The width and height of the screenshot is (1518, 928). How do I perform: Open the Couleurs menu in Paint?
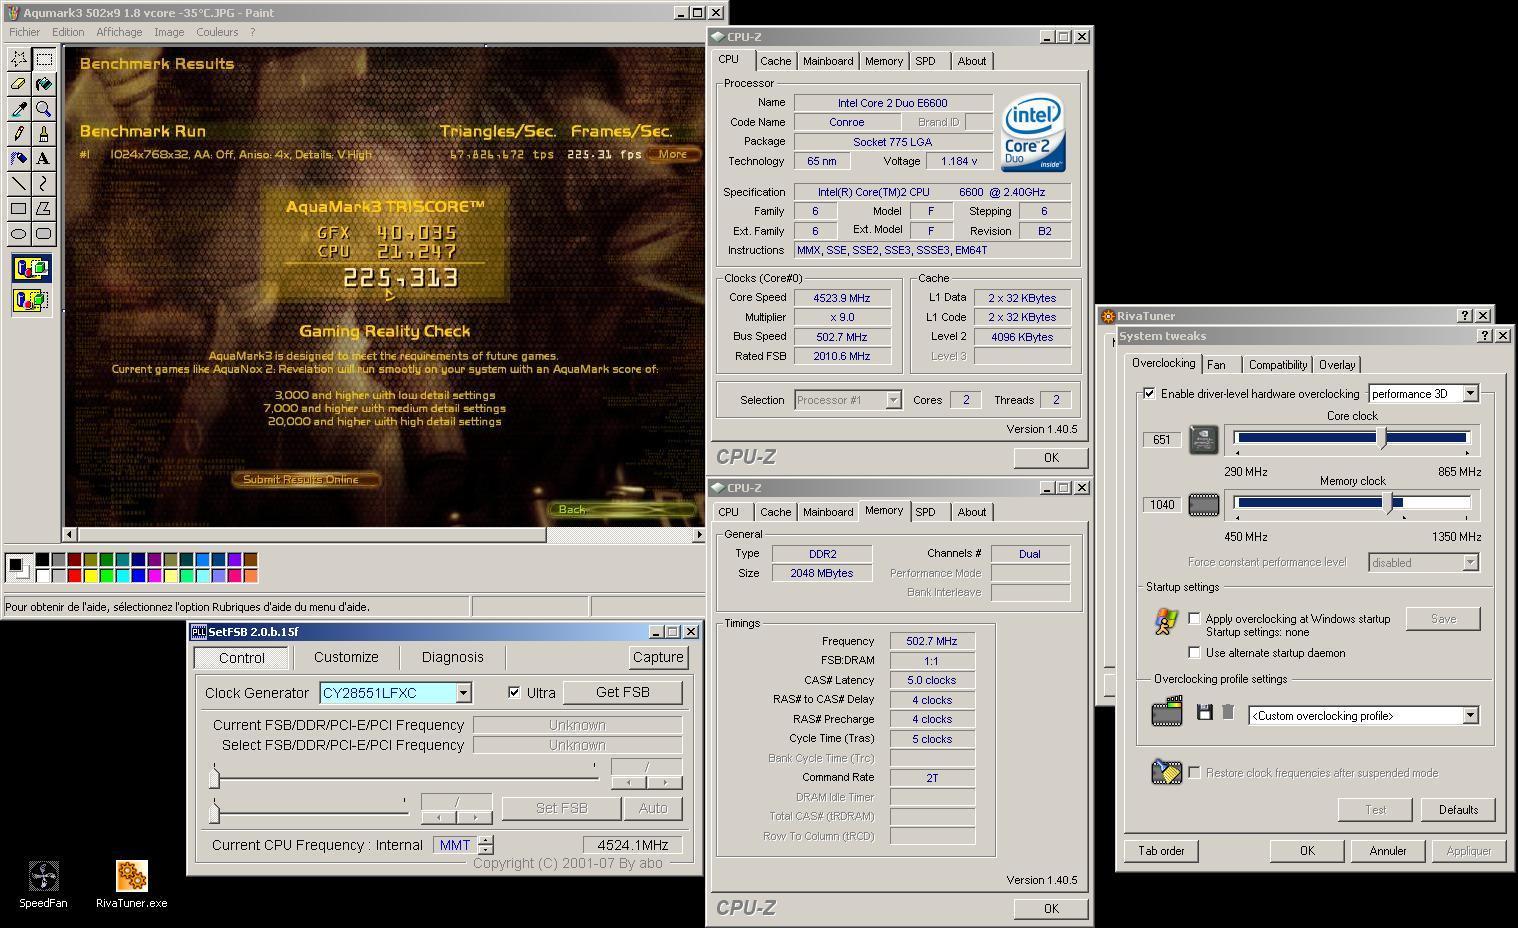click(217, 32)
